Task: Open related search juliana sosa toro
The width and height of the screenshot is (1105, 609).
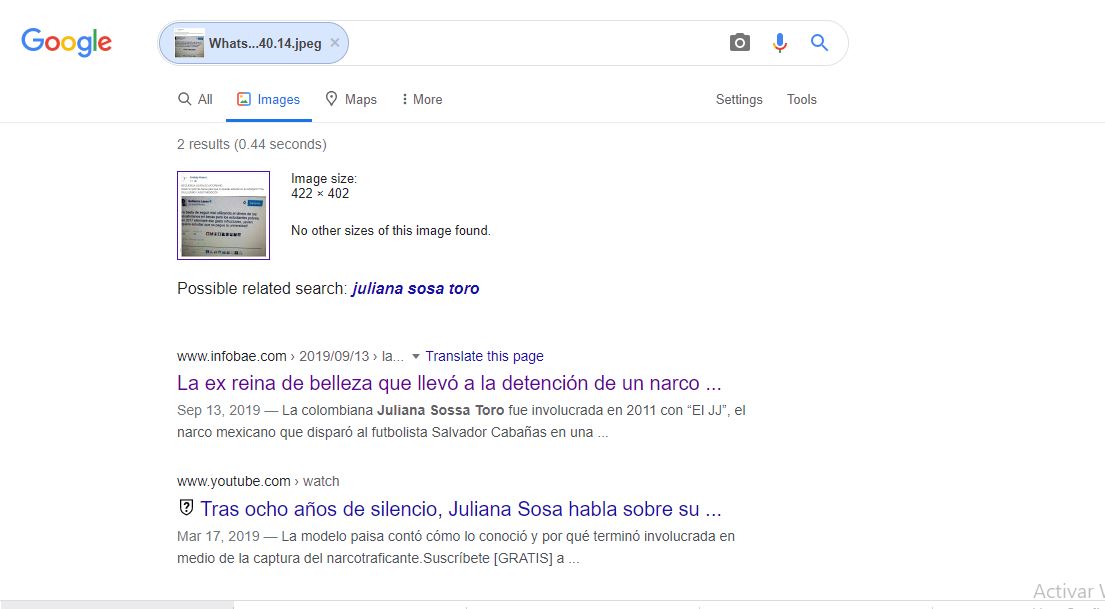Action: click(415, 289)
